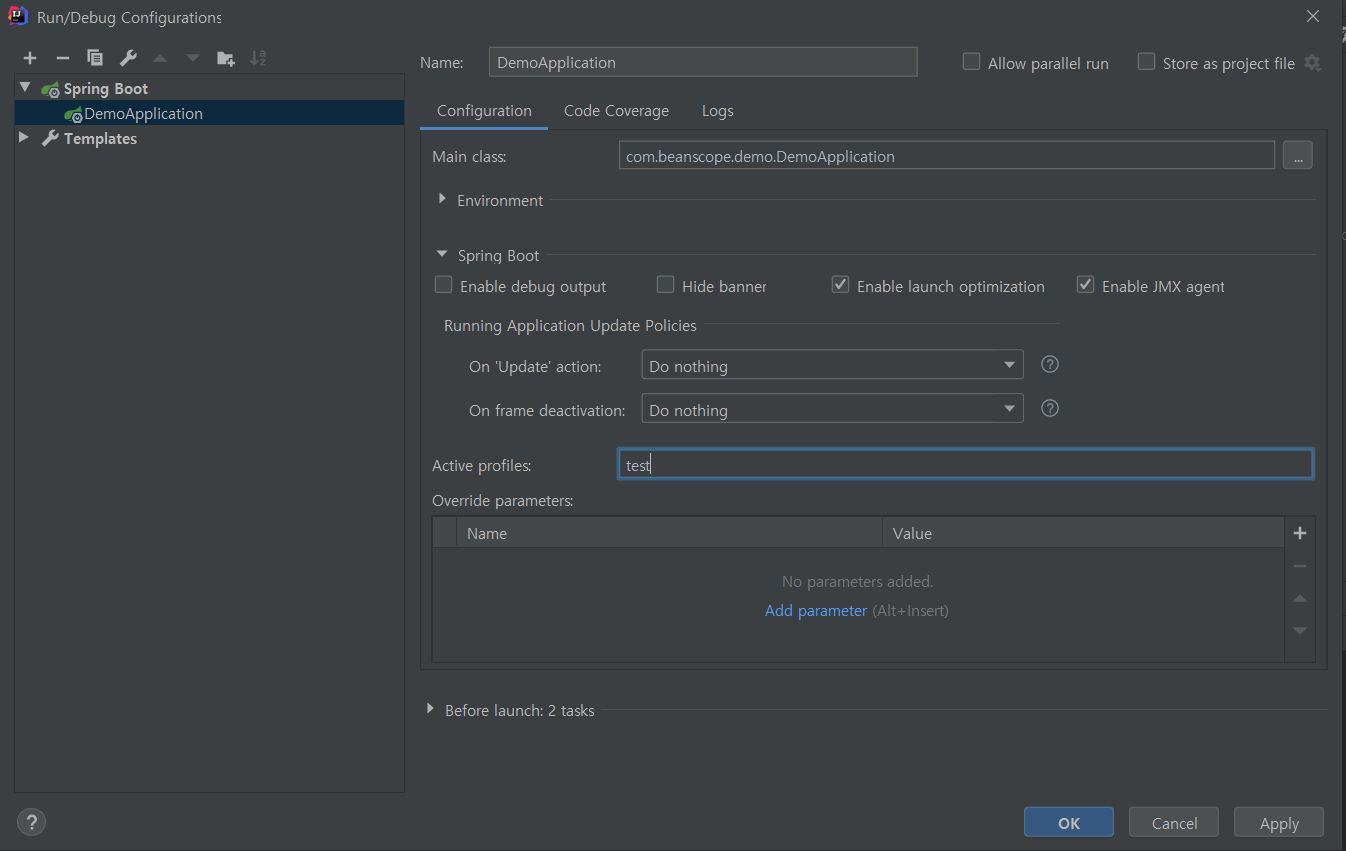Enable debug output checkbox
This screenshot has height=851, width=1346.
pyautogui.click(x=444, y=285)
